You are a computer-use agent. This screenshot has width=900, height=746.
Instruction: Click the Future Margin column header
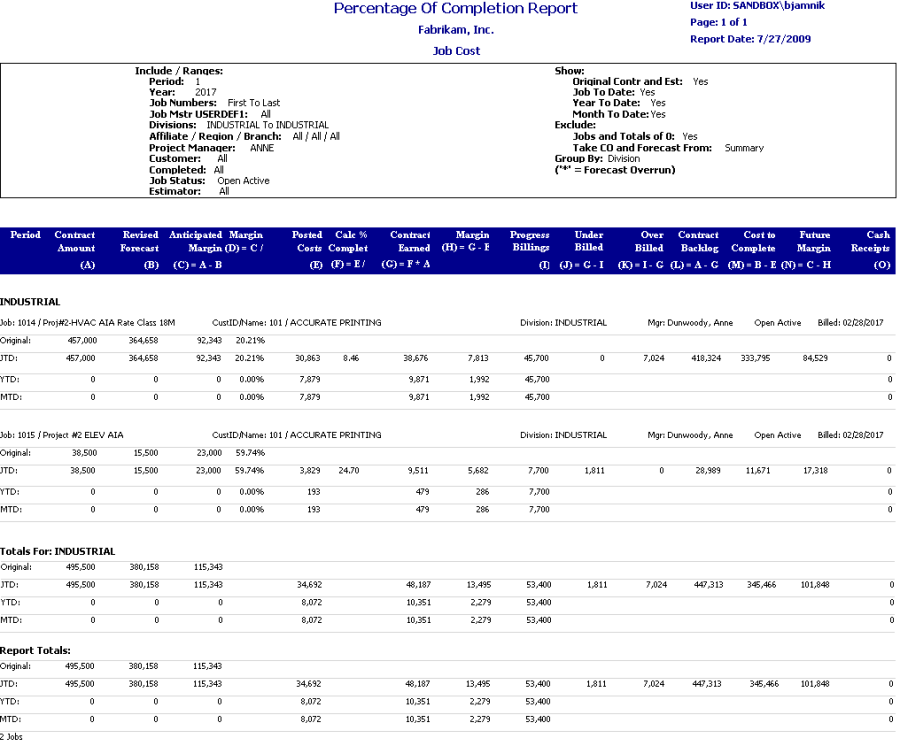point(816,241)
